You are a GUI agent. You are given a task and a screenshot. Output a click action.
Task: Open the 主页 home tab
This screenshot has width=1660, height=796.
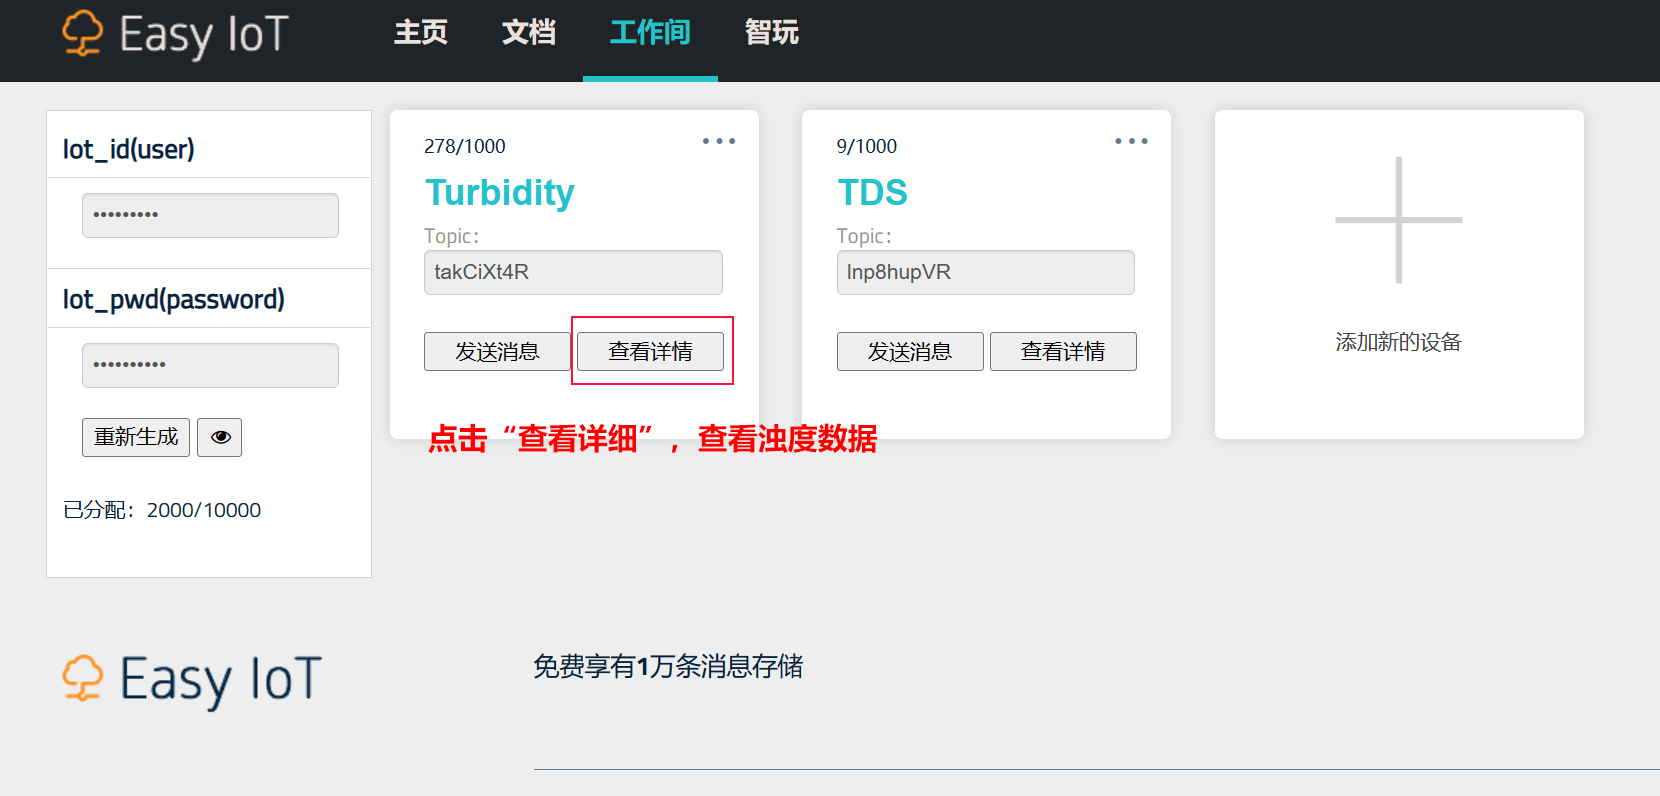pos(421,33)
